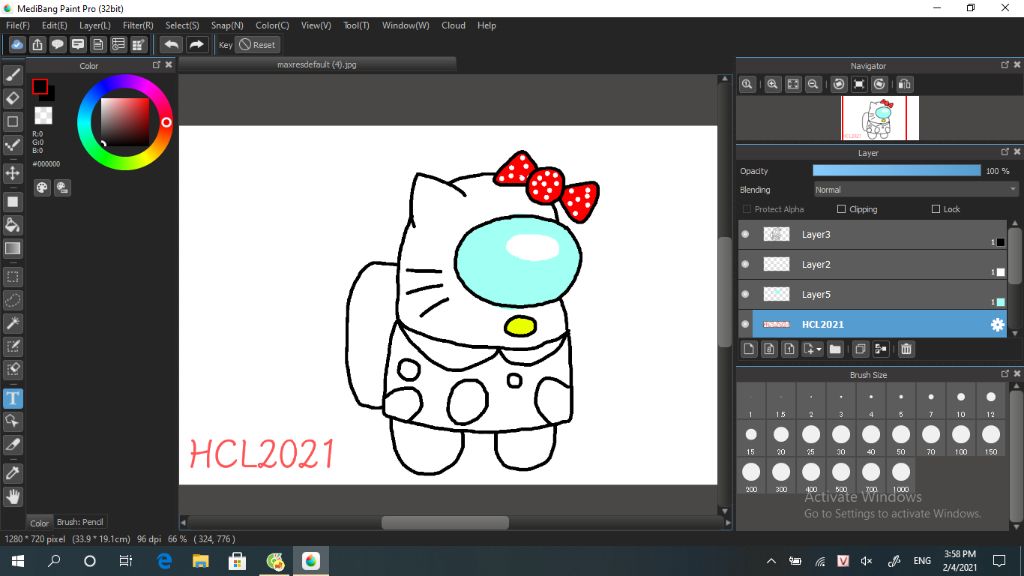Viewport: 1024px width, 576px height.
Task: Click the Redo arrow button
Action: coord(196,44)
